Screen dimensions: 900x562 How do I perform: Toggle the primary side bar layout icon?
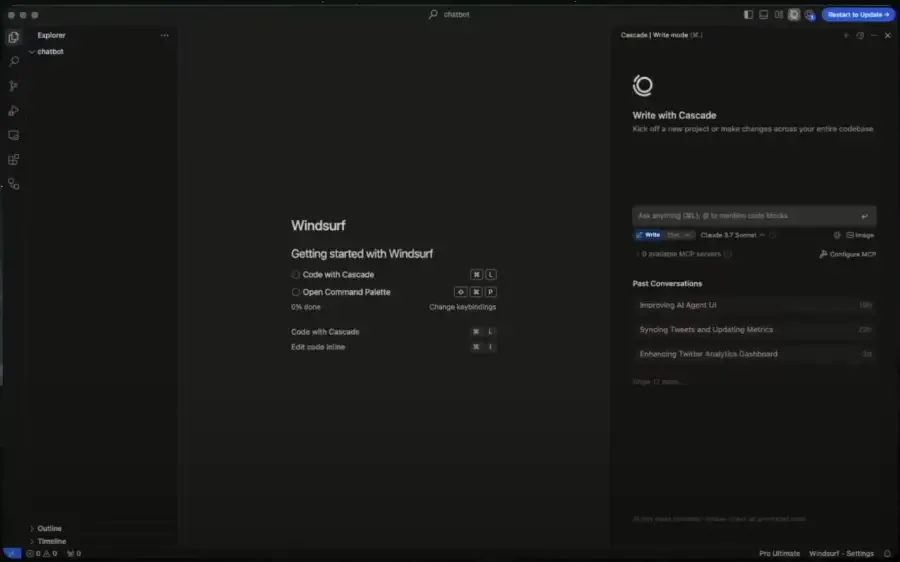748,15
